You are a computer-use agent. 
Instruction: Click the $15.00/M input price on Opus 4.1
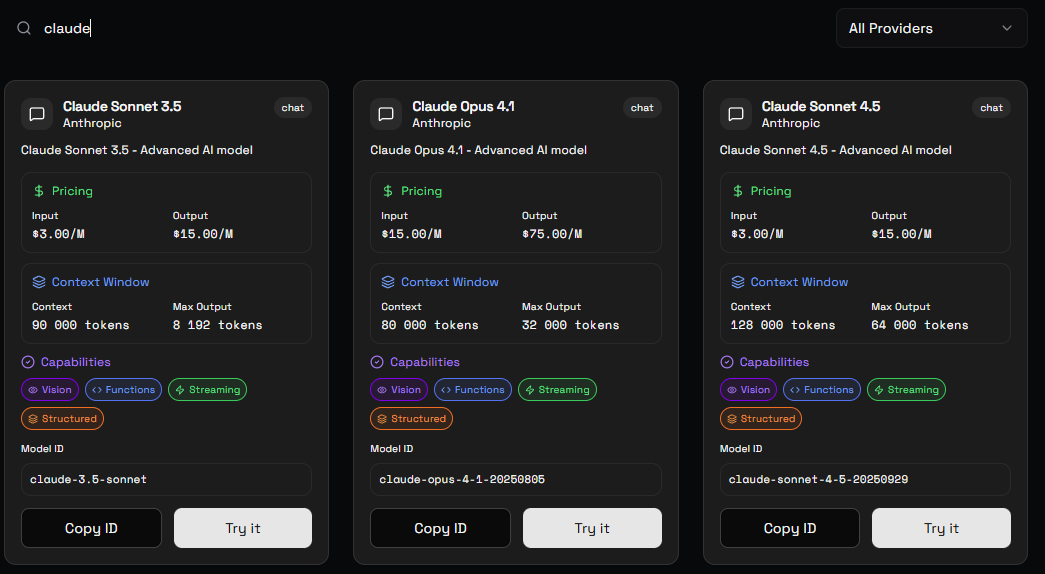(411, 234)
